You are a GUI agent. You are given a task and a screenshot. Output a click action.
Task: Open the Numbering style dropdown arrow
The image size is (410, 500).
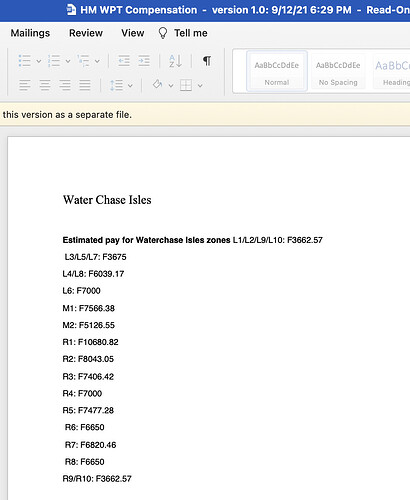[x=68, y=61]
